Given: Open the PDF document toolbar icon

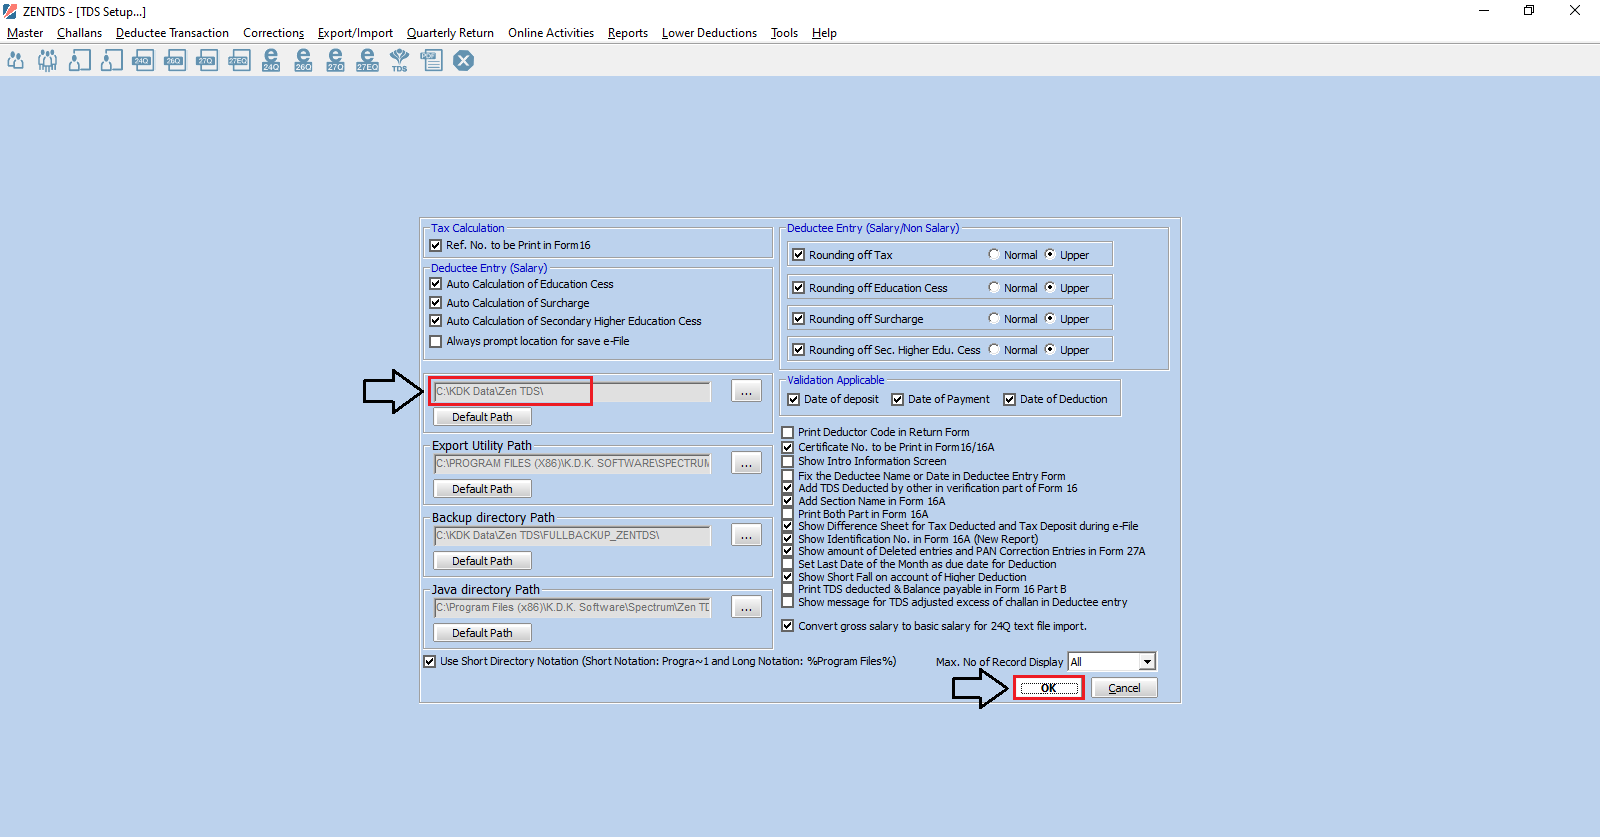Looking at the screenshot, I should point(431,60).
